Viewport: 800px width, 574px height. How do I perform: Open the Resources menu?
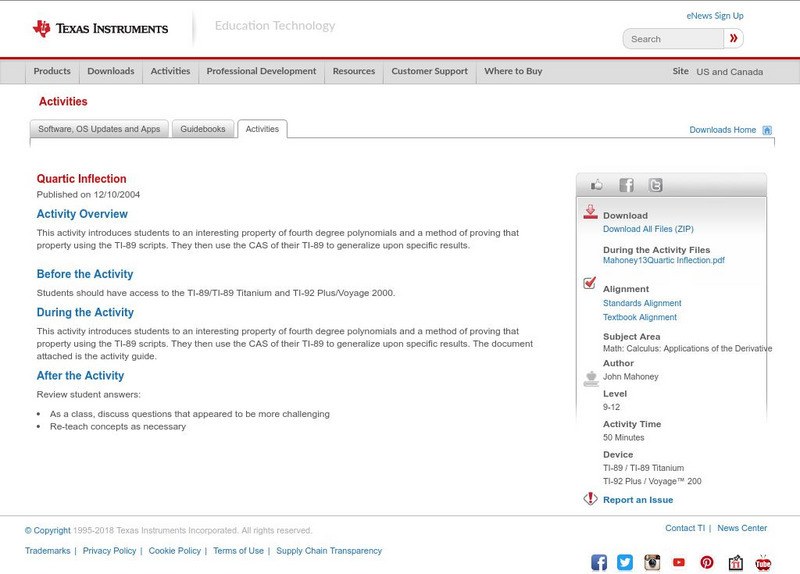coord(354,71)
